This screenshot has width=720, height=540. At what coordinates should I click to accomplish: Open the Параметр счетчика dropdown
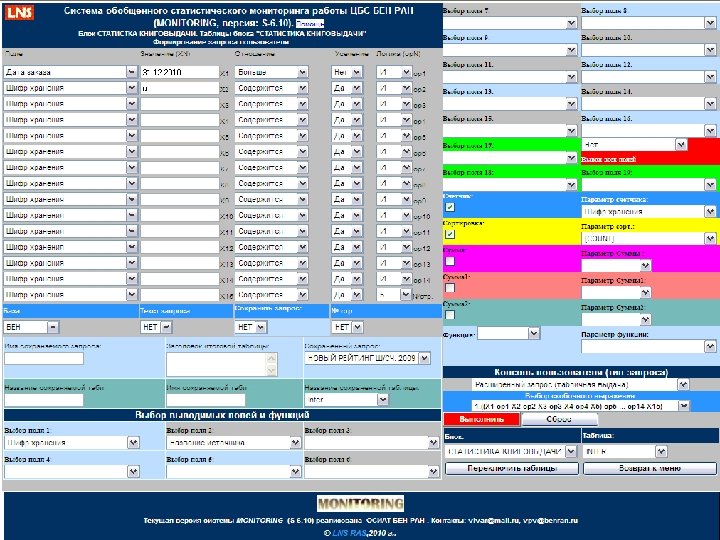[x=648, y=211]
